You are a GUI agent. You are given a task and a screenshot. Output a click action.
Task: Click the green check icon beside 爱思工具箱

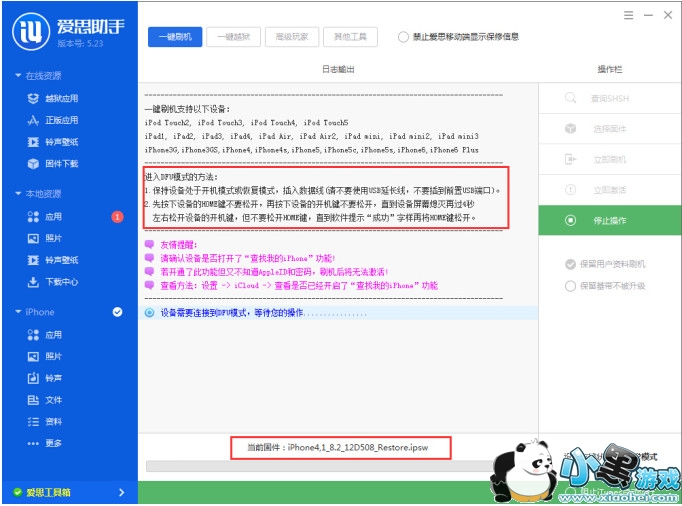[18, 493]
